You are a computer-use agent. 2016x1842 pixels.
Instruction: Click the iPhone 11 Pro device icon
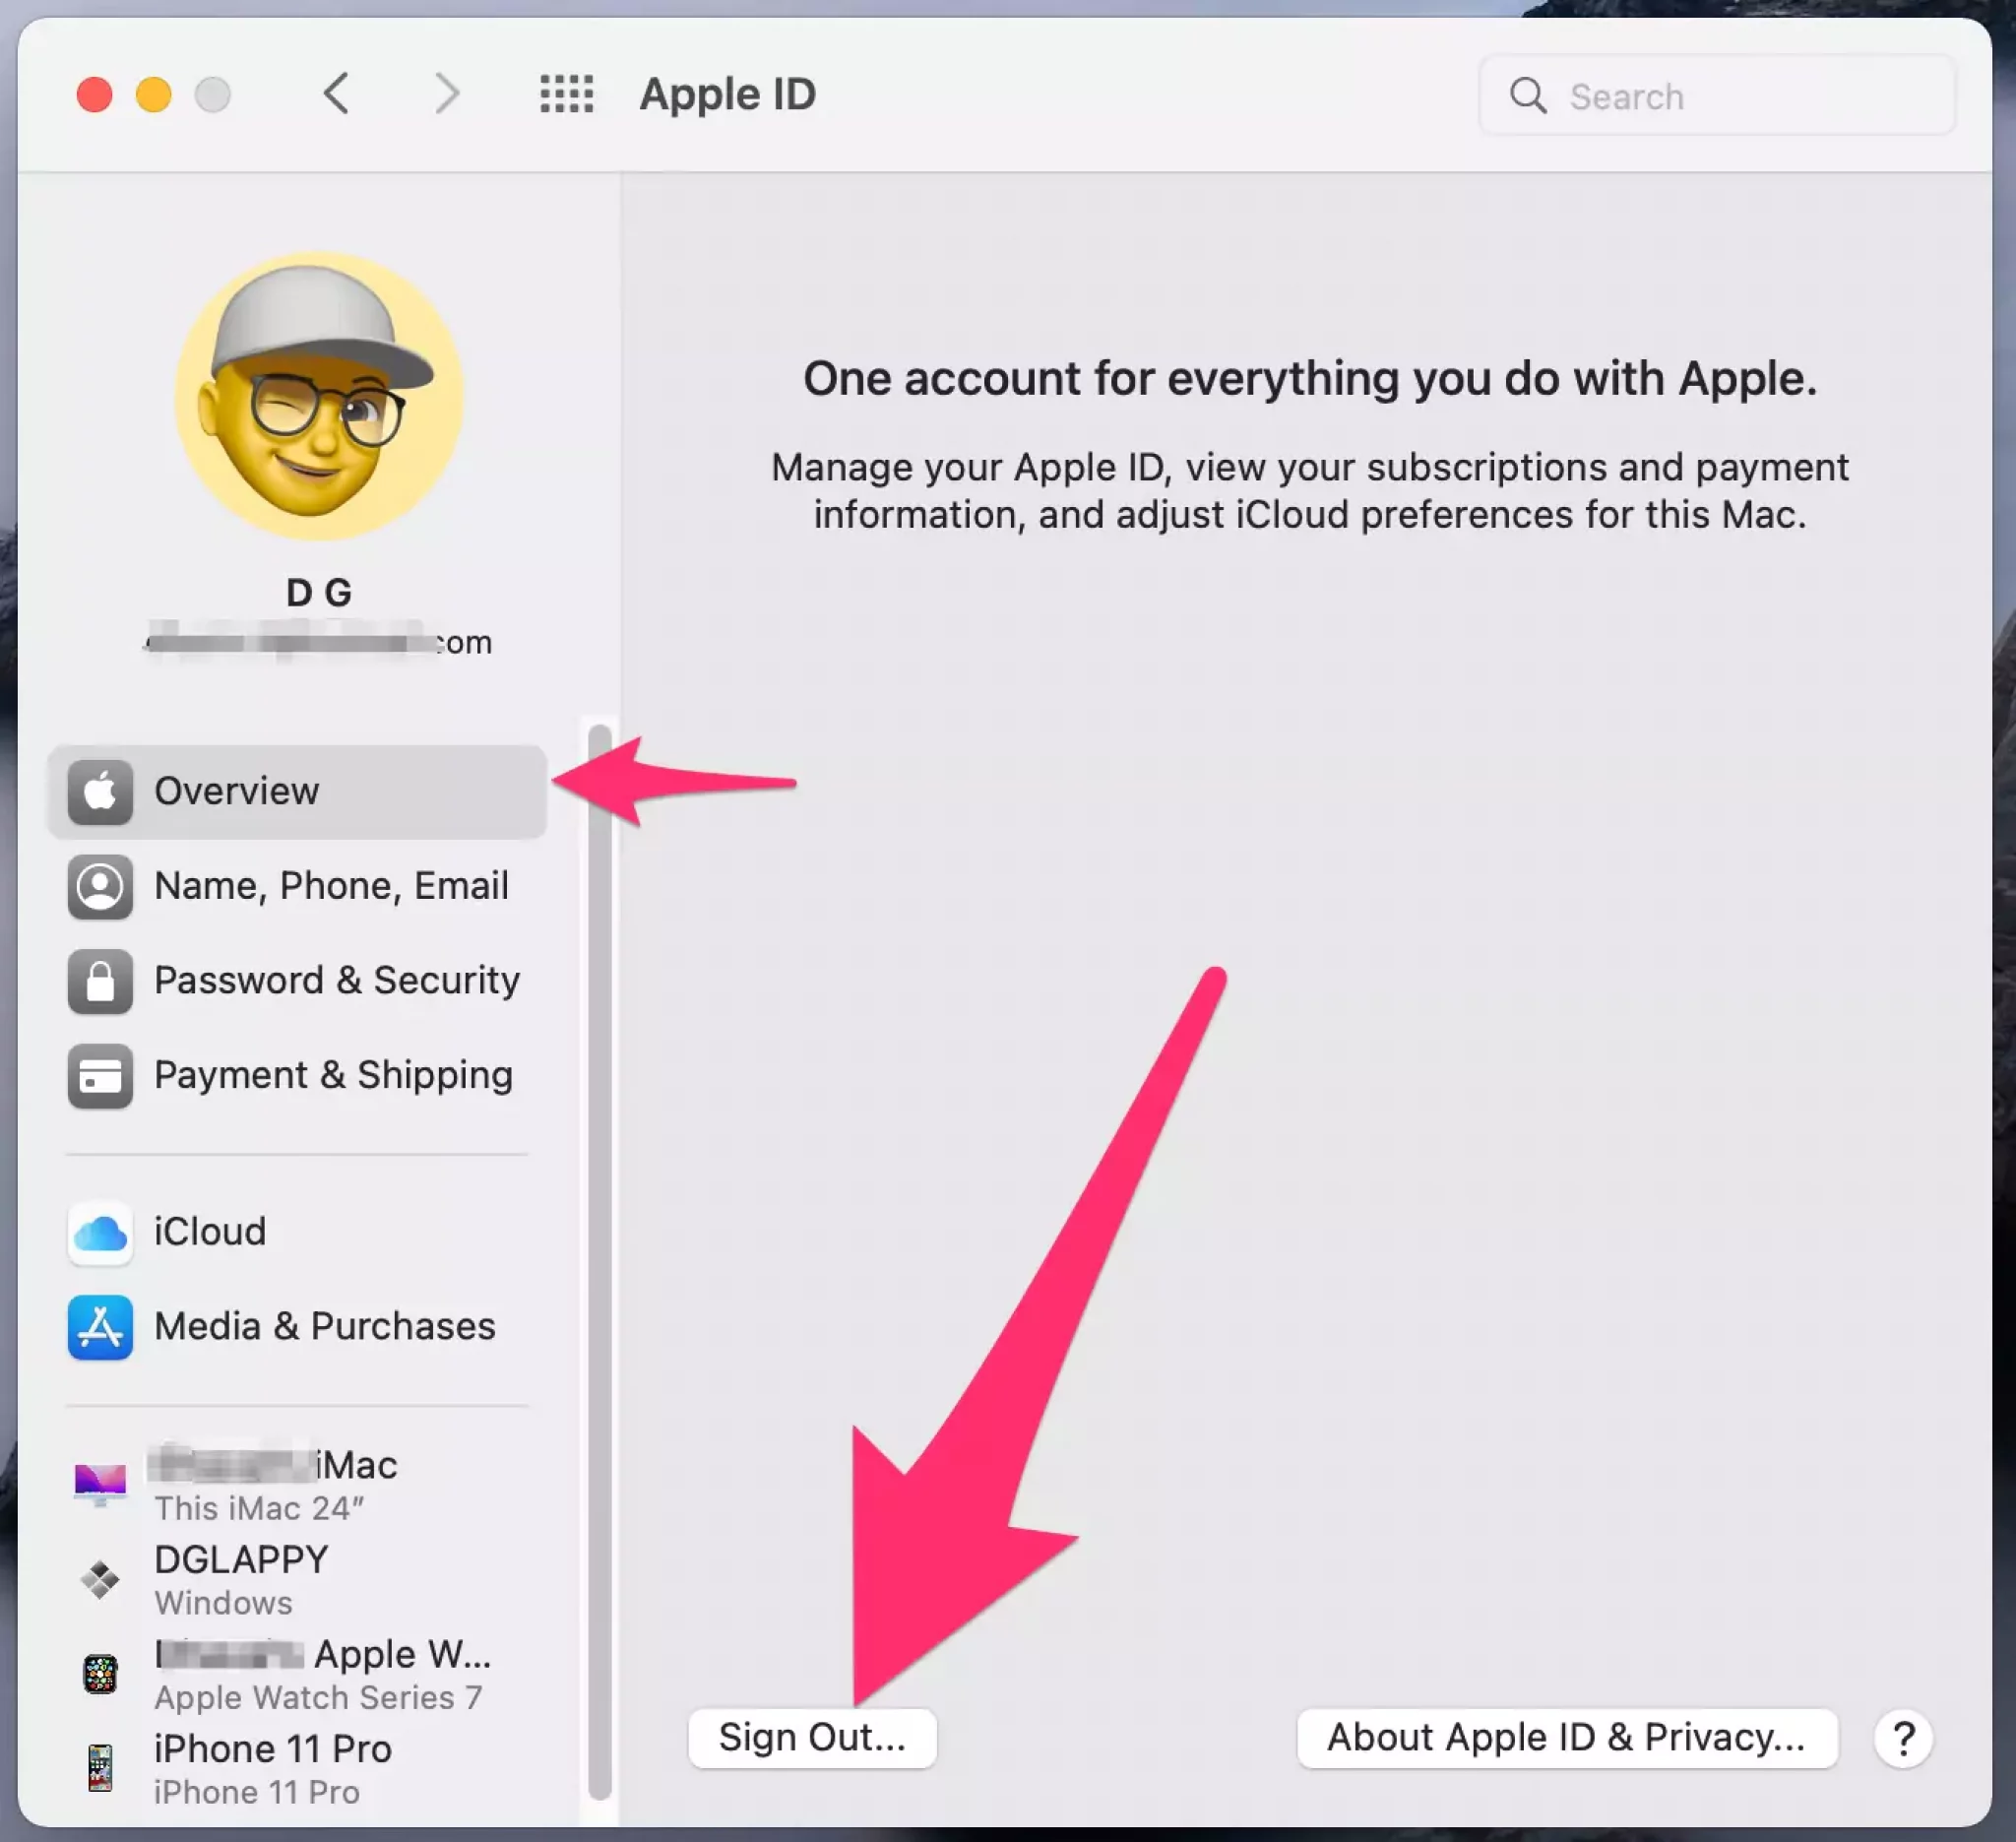(100, 1768)
